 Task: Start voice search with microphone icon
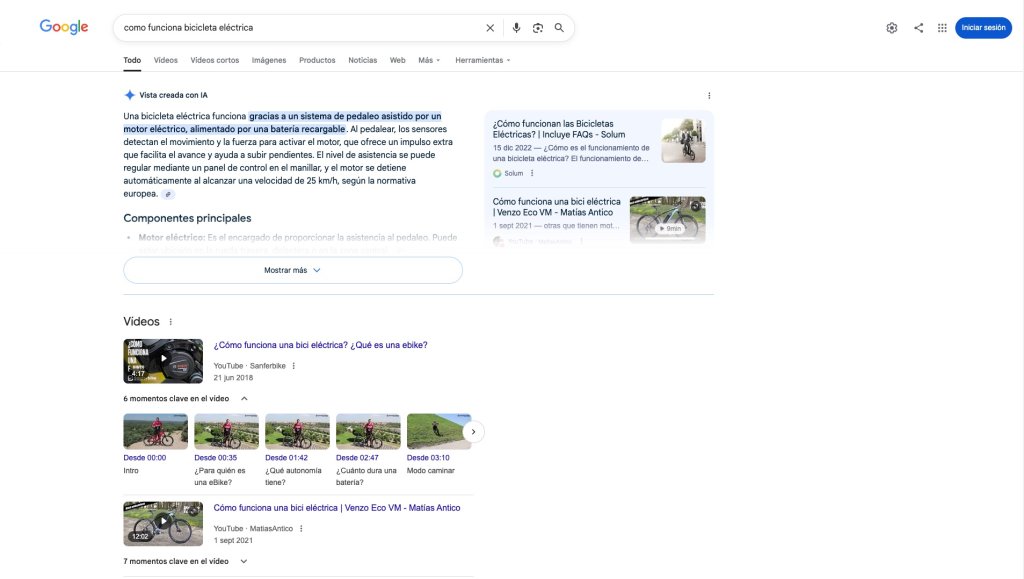tap(516, 28)
